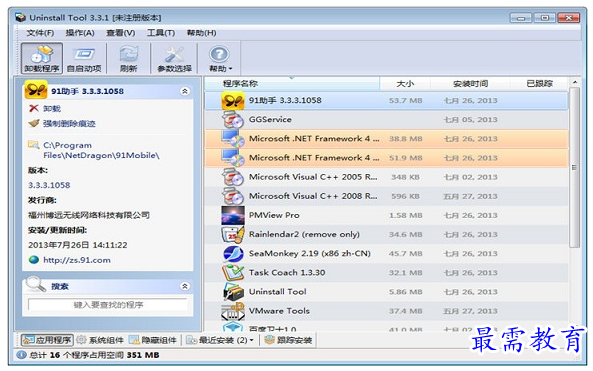Open the 操作(A) menu
Viewport: 593px width, 371px height.
pos(80,33)
